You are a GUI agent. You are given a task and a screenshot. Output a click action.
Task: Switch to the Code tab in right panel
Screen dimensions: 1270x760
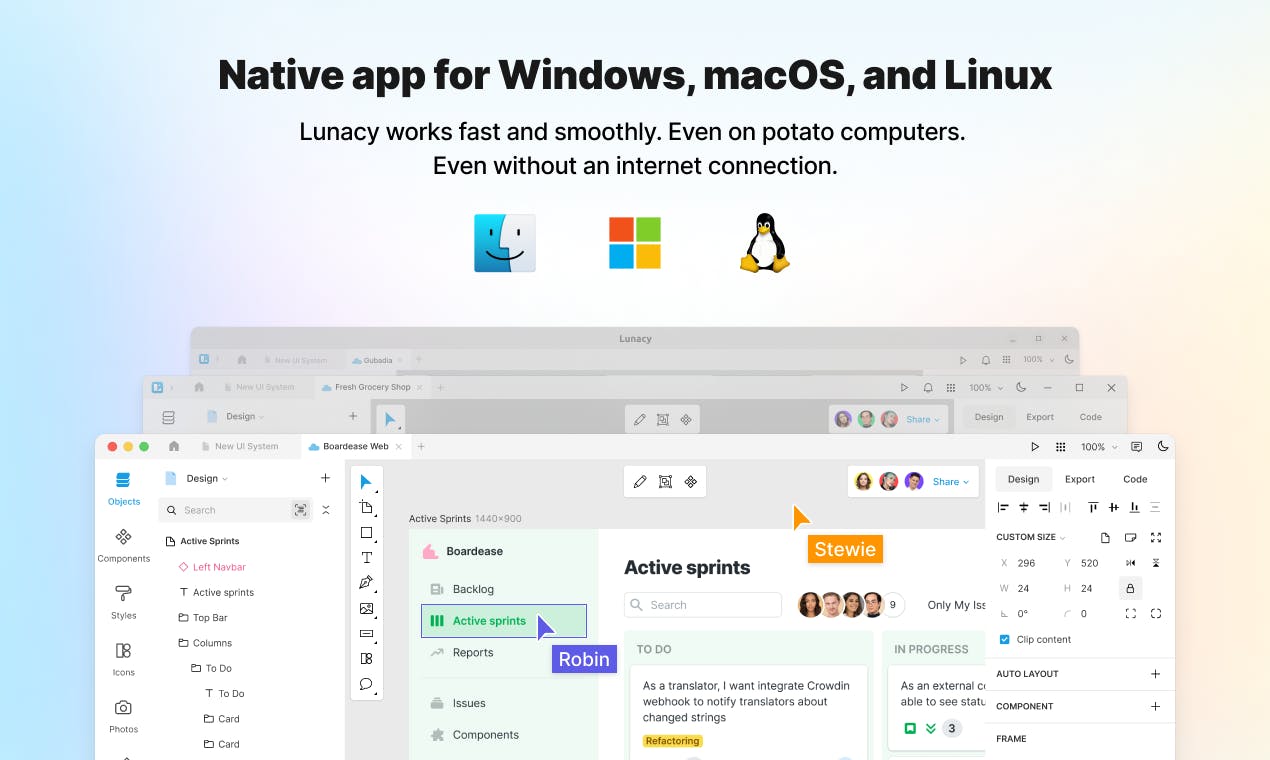click(1135, 479)
